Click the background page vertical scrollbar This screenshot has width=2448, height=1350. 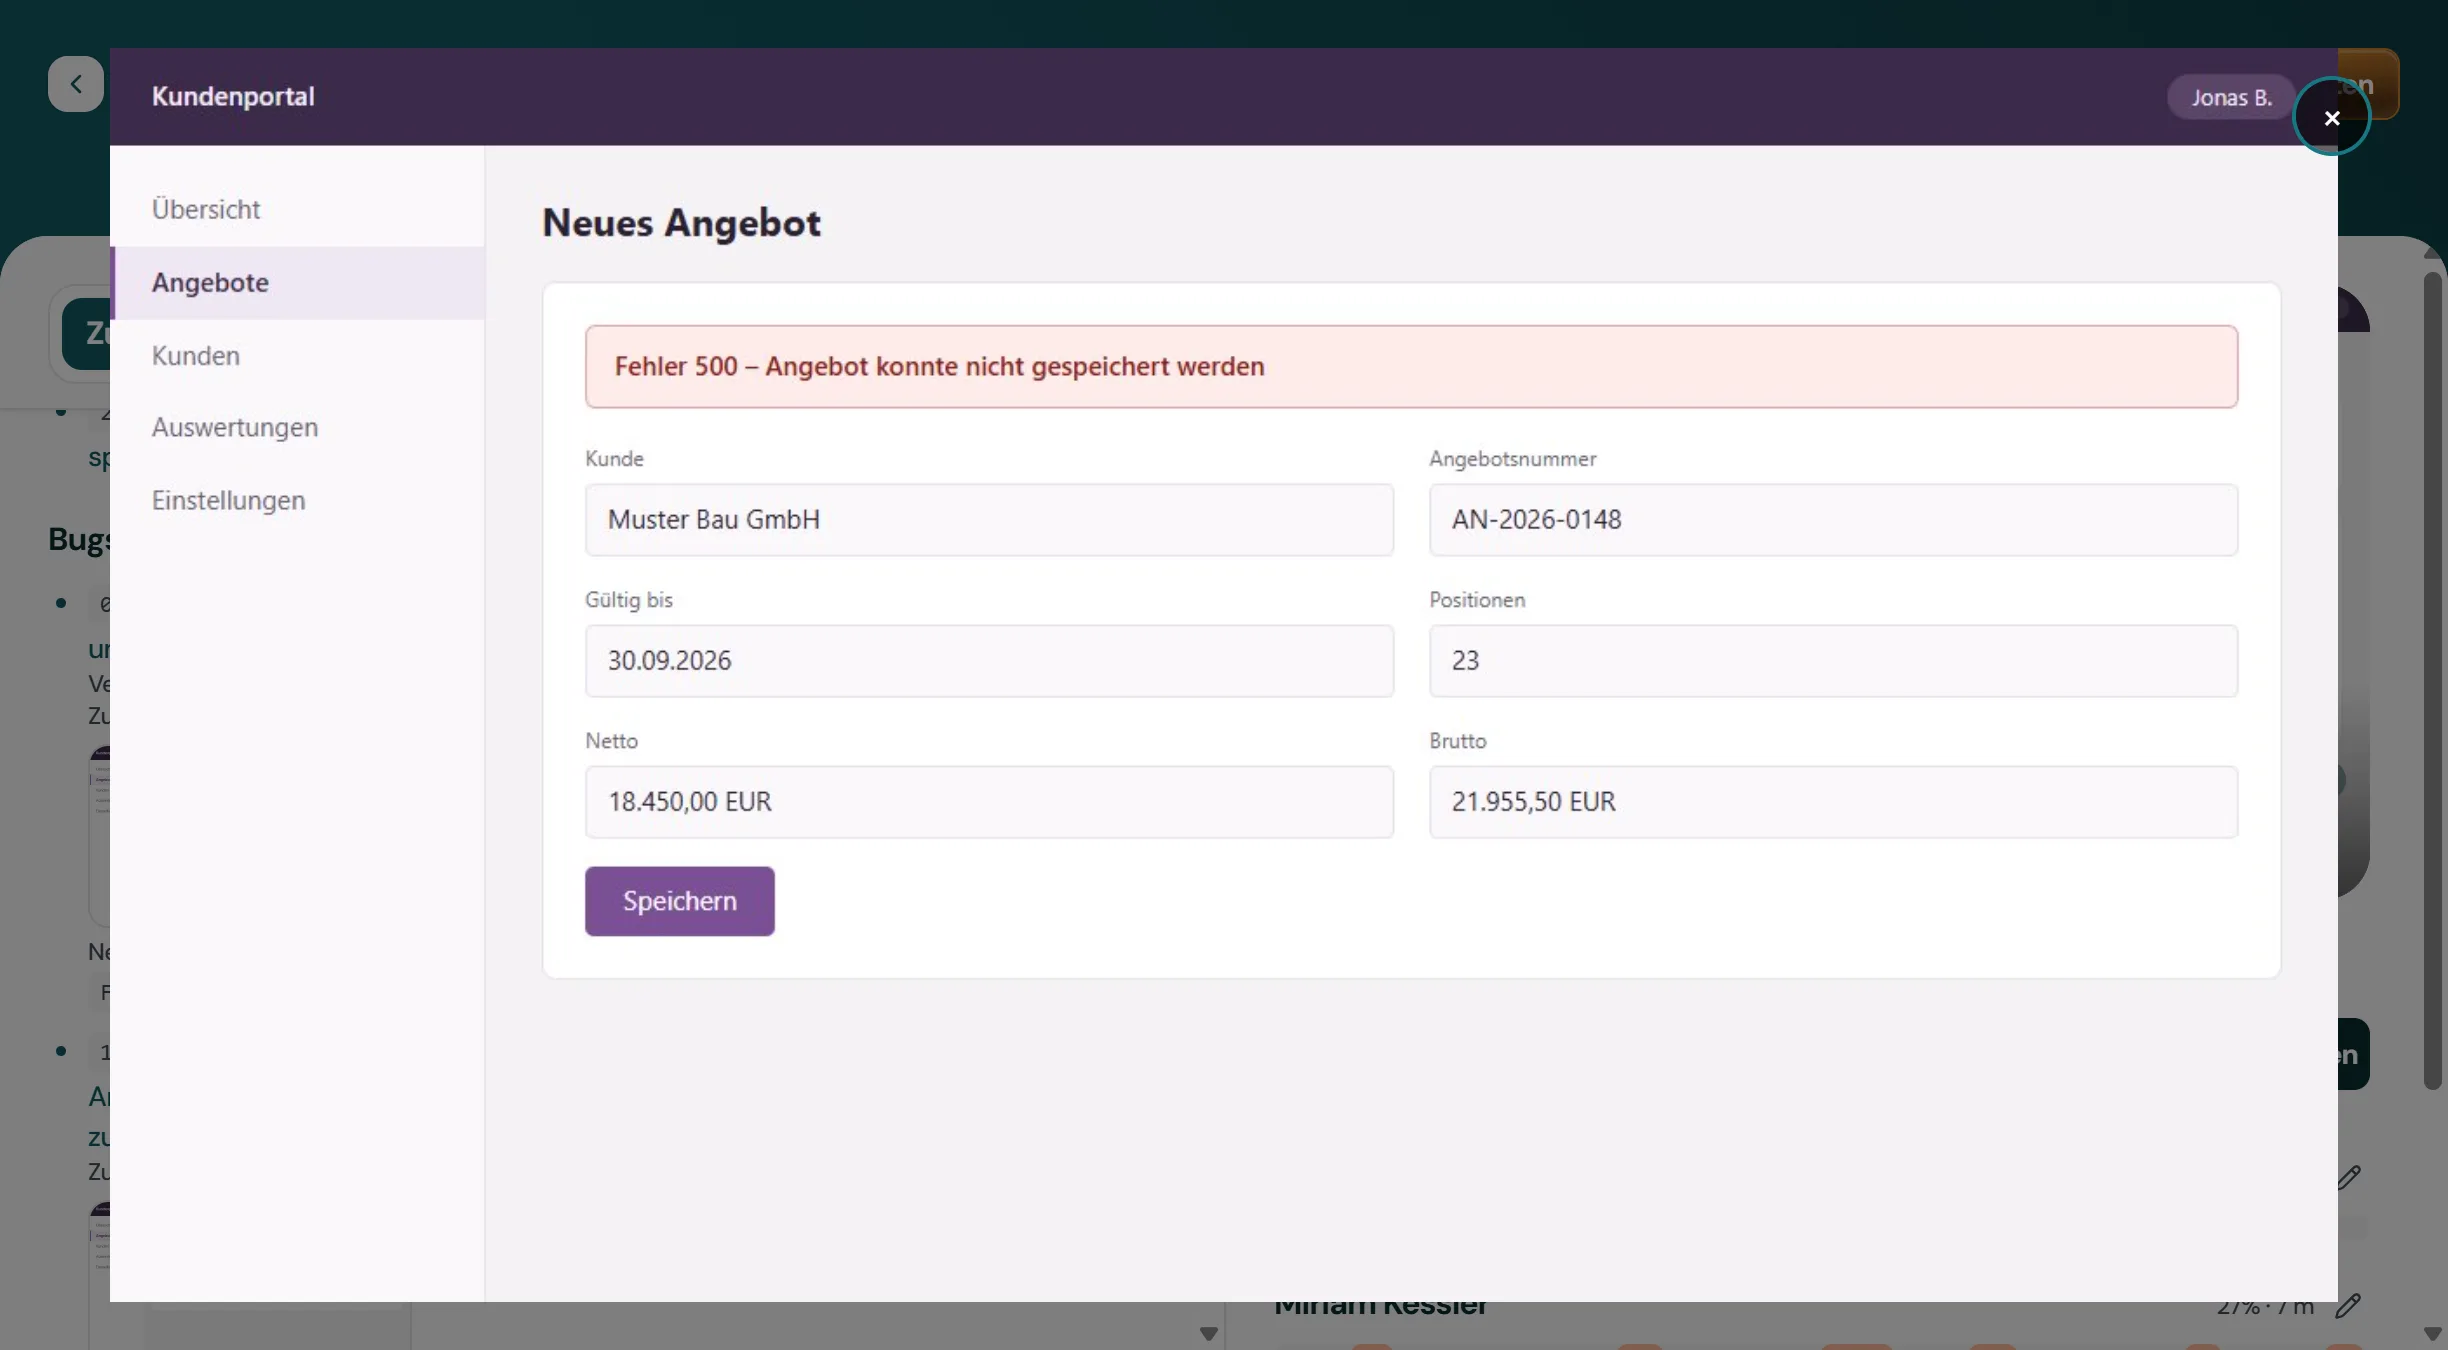(2433, 680)
